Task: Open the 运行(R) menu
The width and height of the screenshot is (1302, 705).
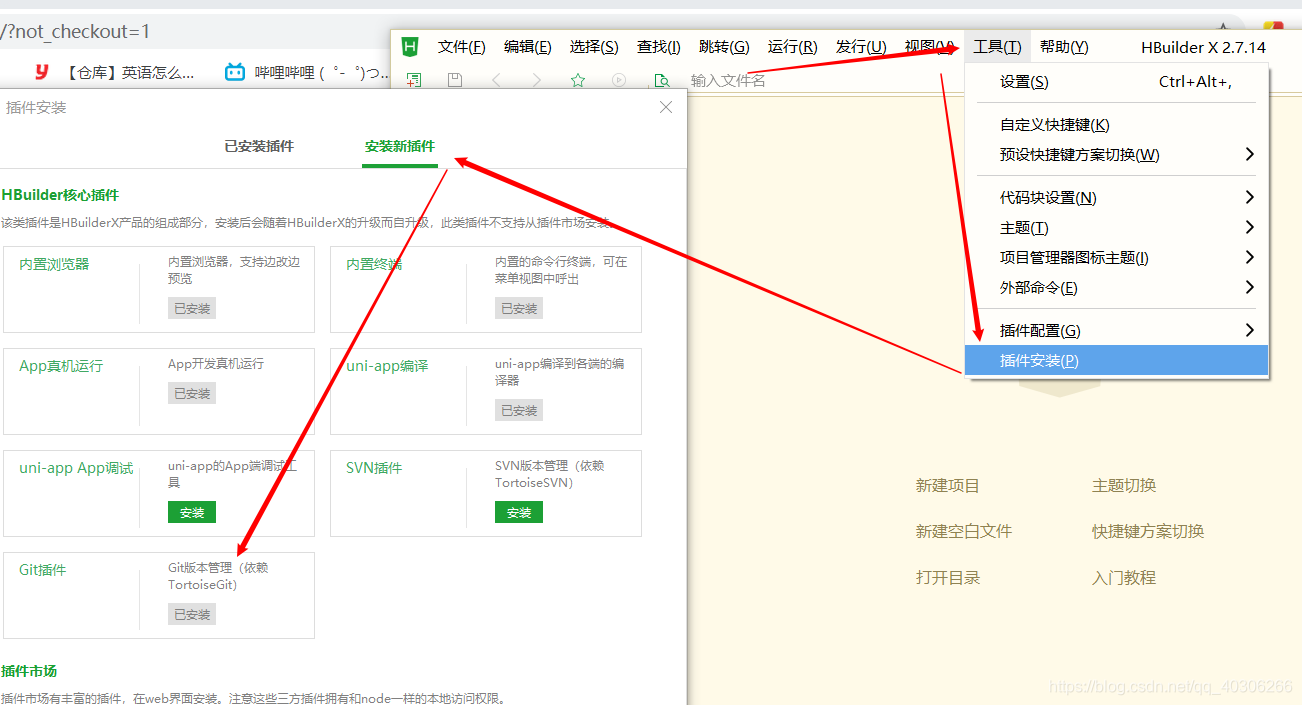Action: click(793, 47)
